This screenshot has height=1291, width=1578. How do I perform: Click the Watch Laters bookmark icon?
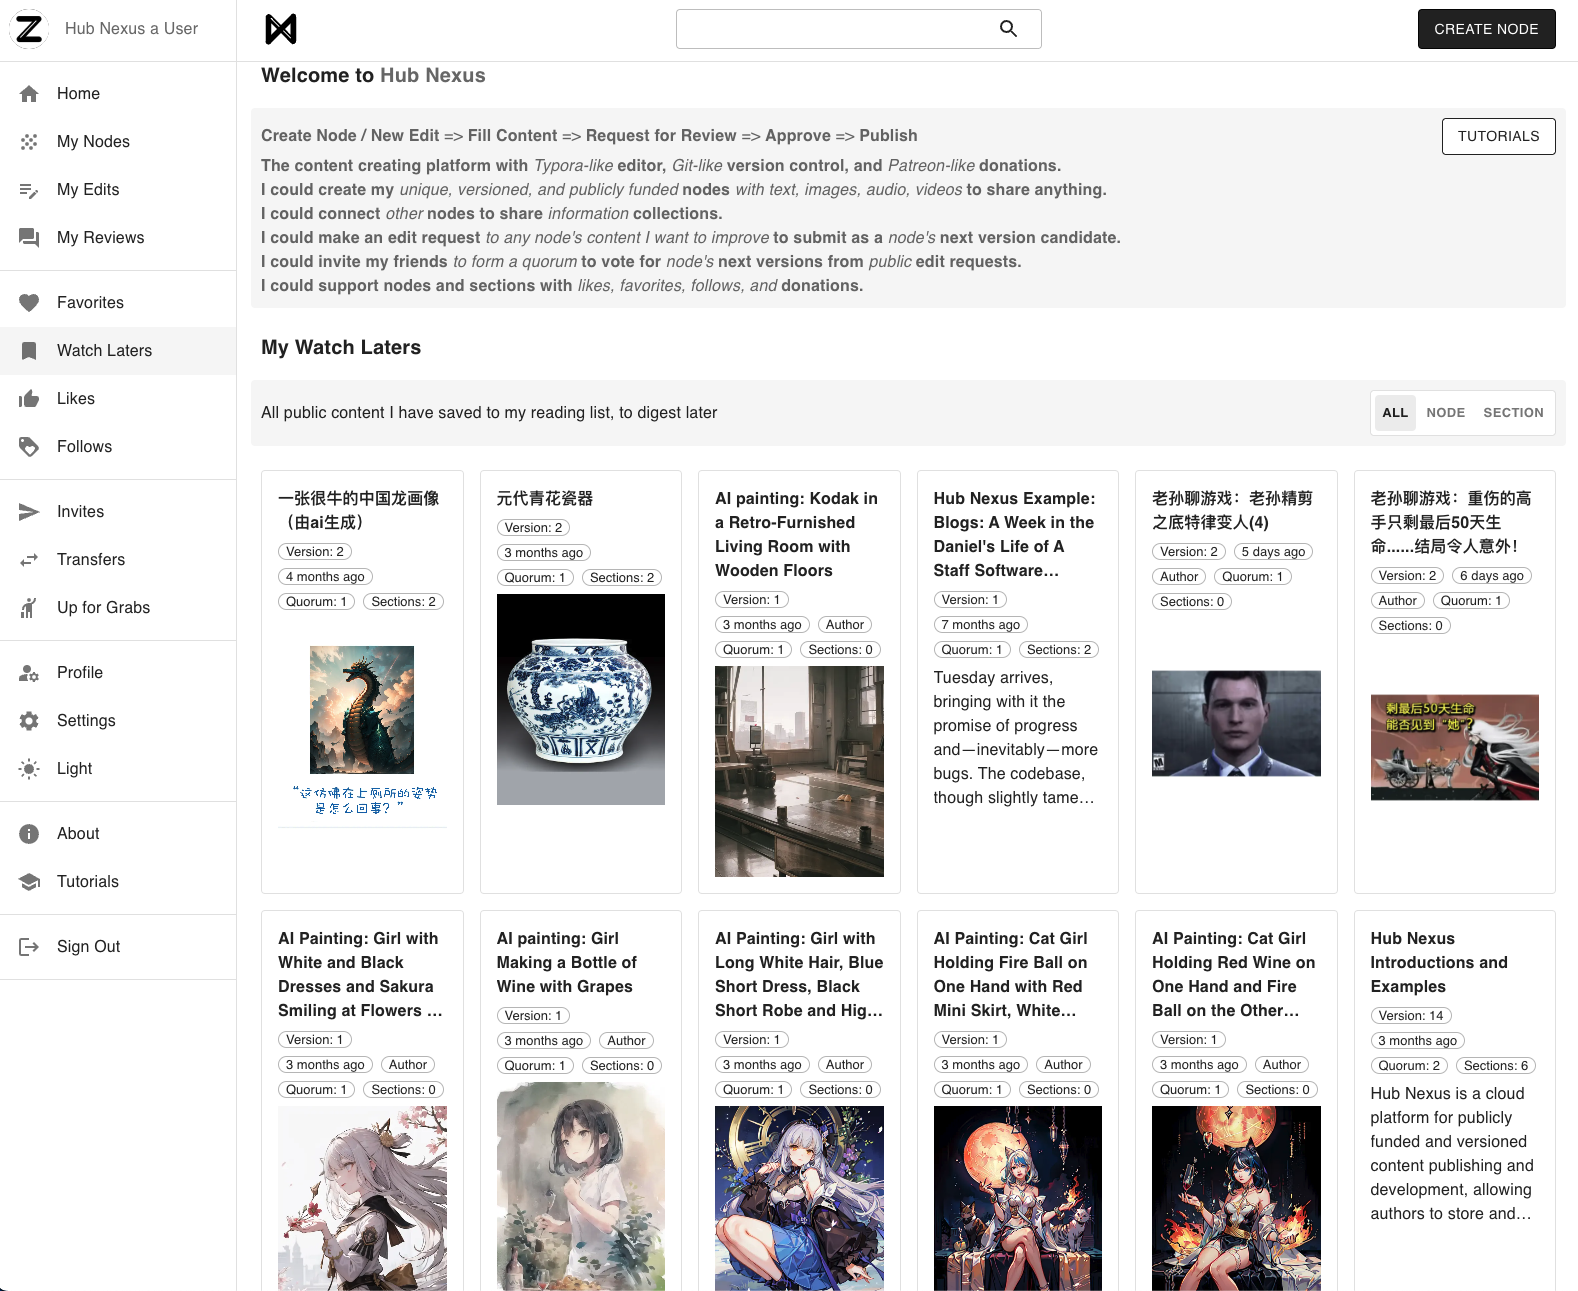pyautogui.click(x=29, y=351)
